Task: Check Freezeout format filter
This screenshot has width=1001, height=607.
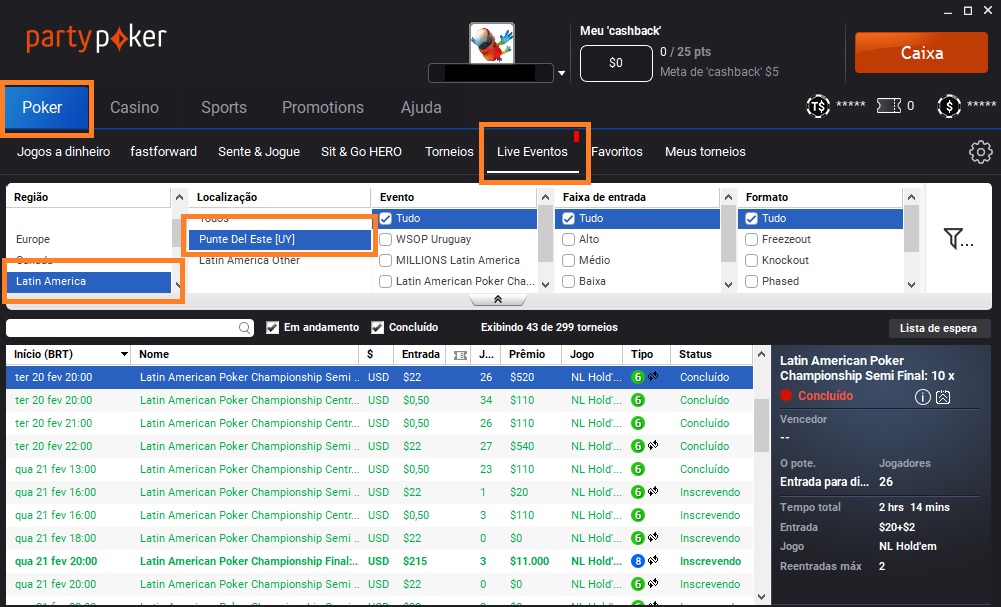Action: click(x=751, y=239)
